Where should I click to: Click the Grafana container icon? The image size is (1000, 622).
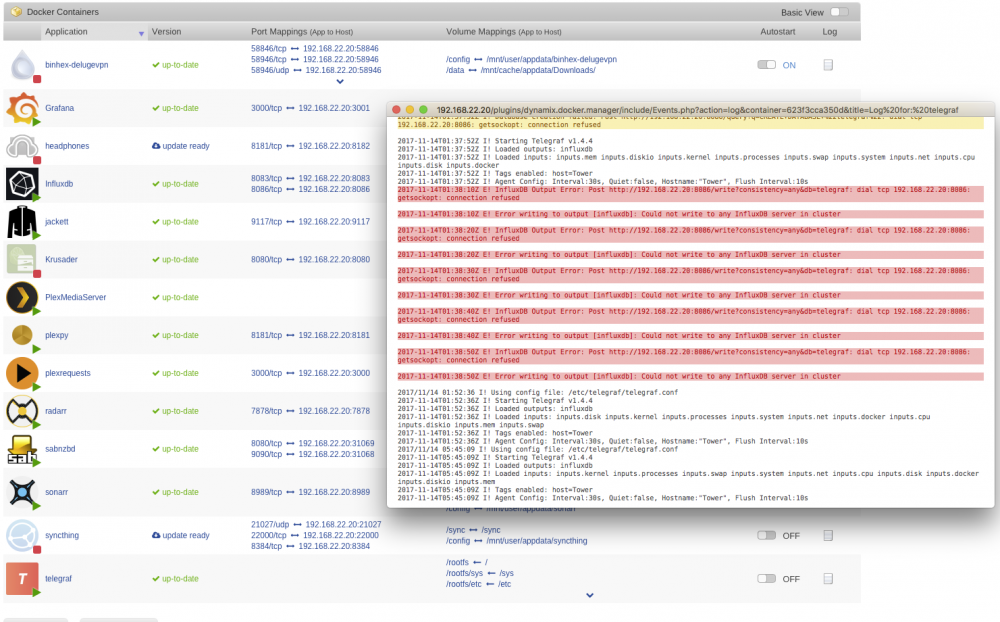coord(22,108)
